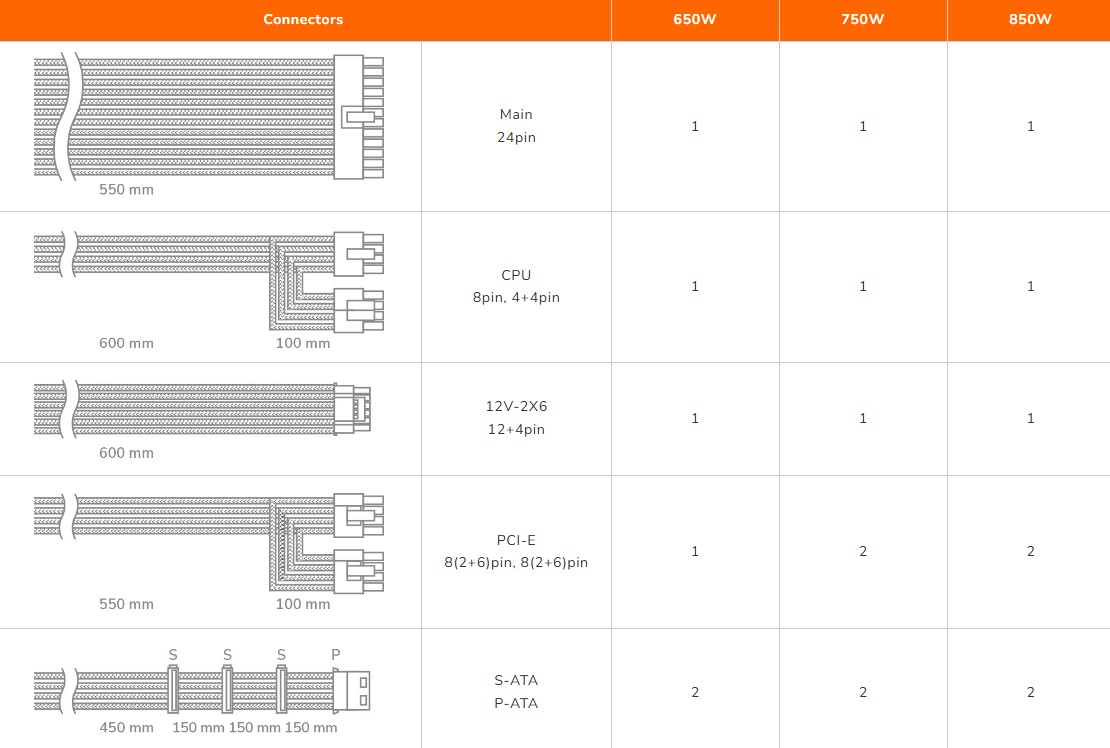
Task: Click the "Main 24pin" label text
Action: pos(516,126)
